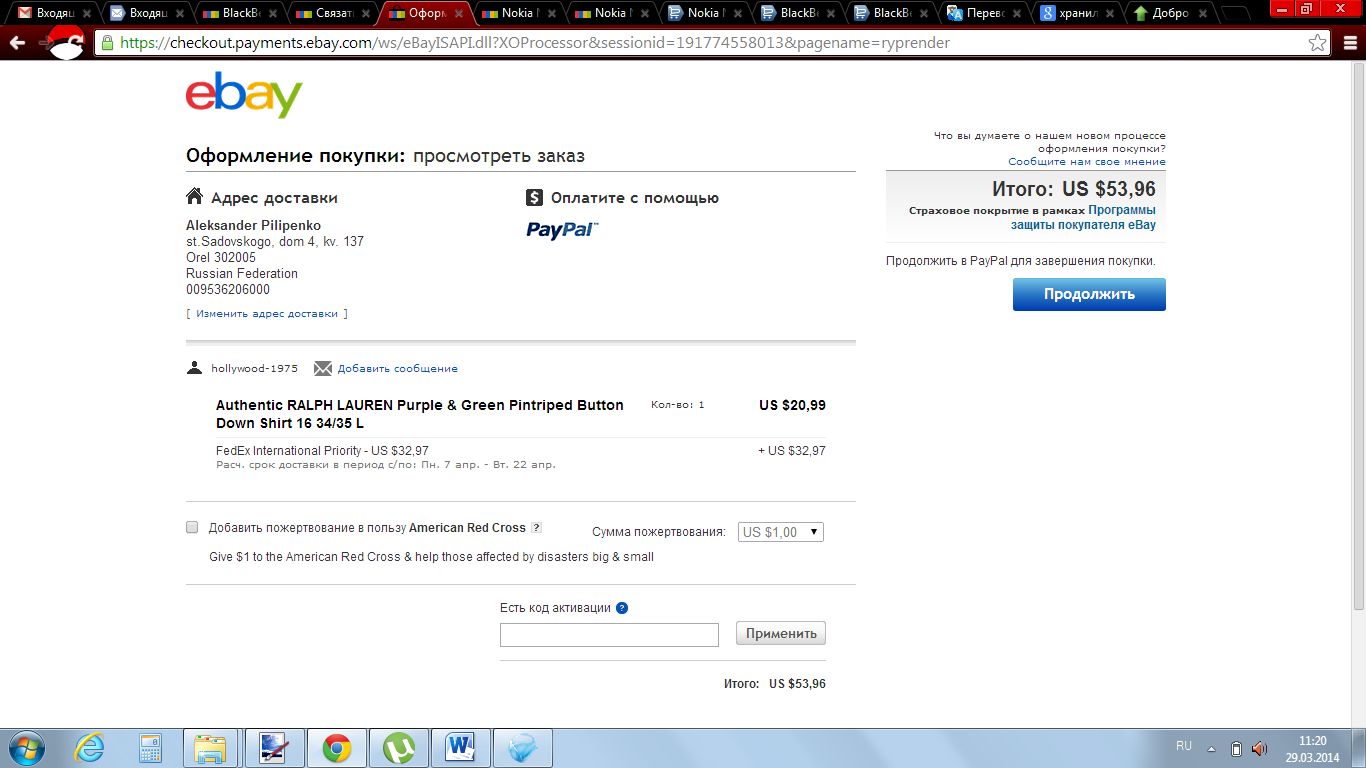Switch to the Перевод tab
The height and width of the screenshot is (768, 1366).
click(x=986, y=14)
